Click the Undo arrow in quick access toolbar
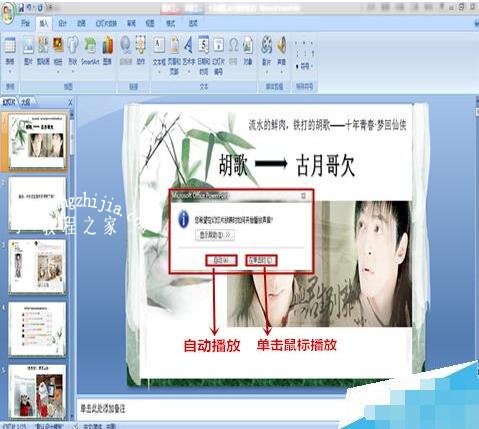The image size is (479, 429). [30, 7]
